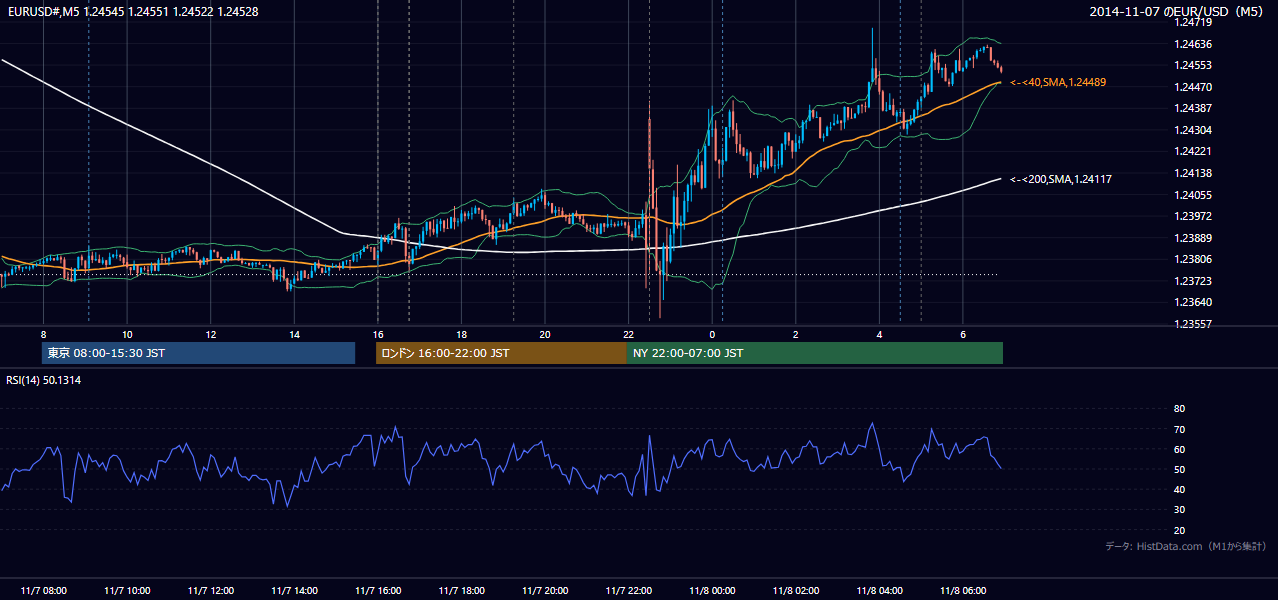Click the '2014-11-07 のEUR/USD (M5)' chart title
Viewport: 1278px width, 600px height.
coord(1177,11)
